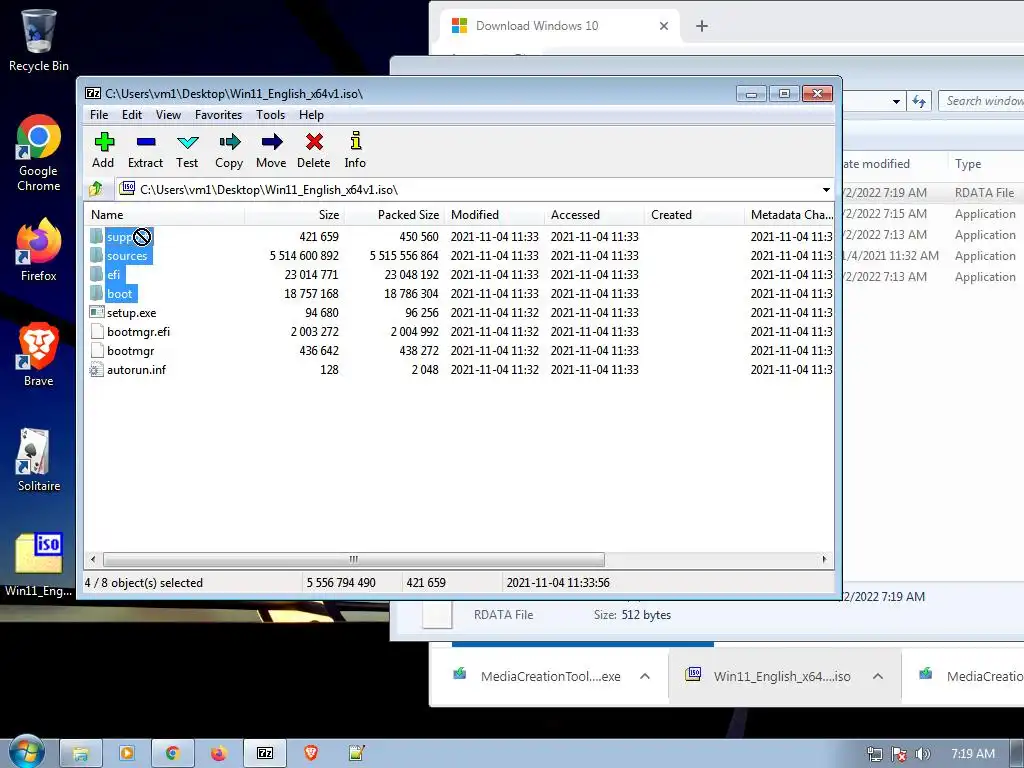Sort file list by Size column
The image size is (1024, 768).
(295, 215)
